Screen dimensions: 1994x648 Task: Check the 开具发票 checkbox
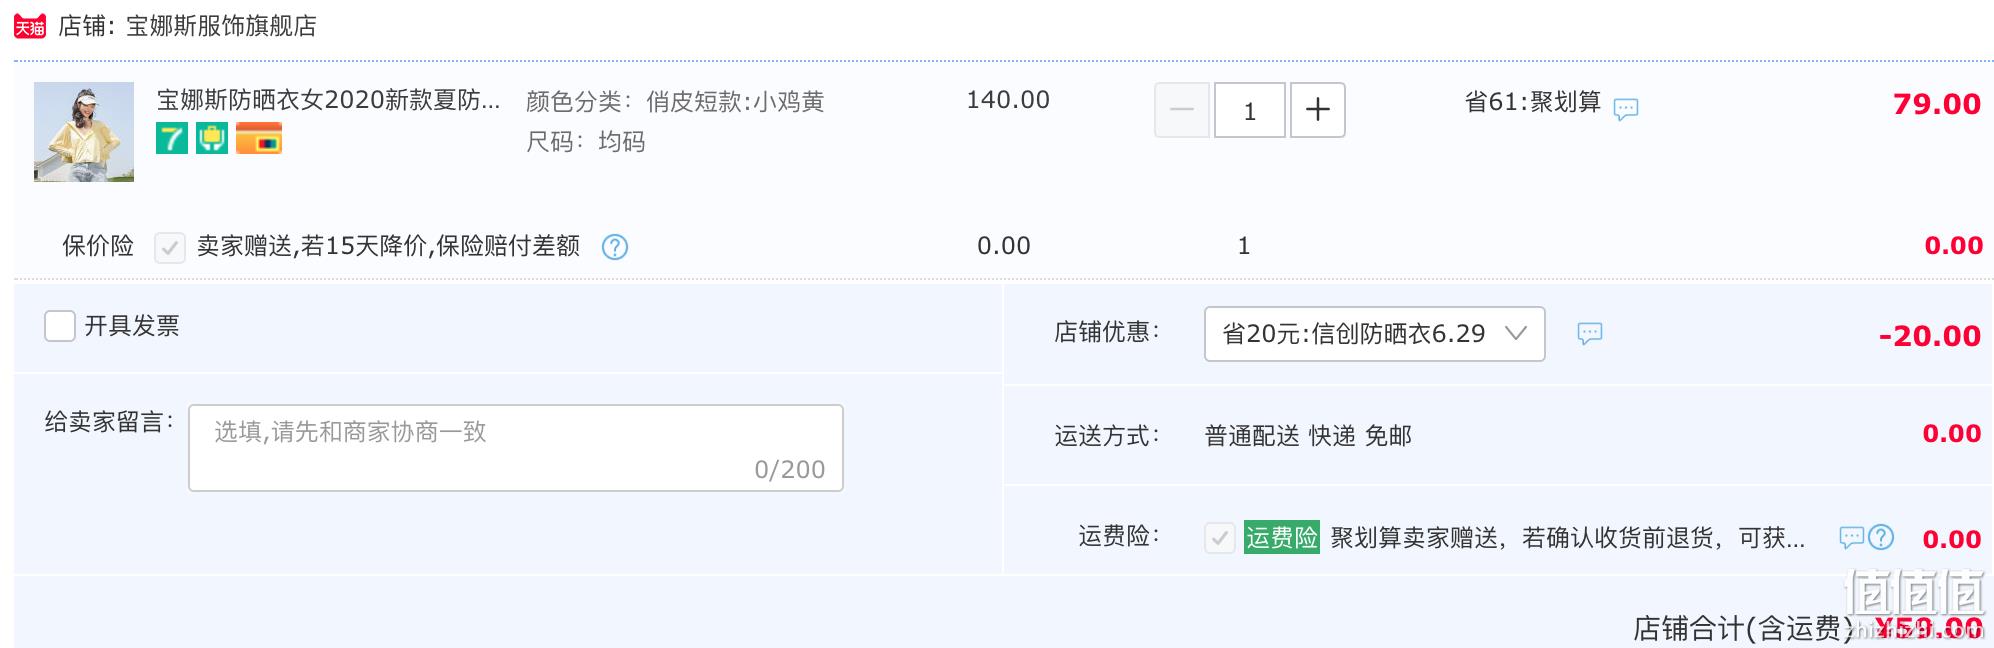click(60, 326)
